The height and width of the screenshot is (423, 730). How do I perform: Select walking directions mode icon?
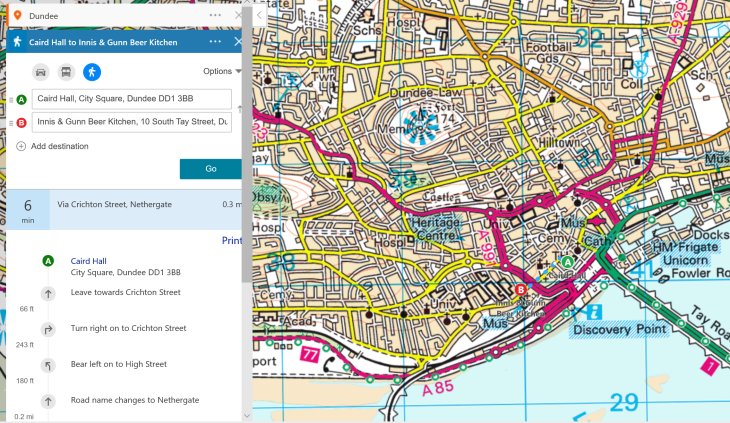point(91,72)
